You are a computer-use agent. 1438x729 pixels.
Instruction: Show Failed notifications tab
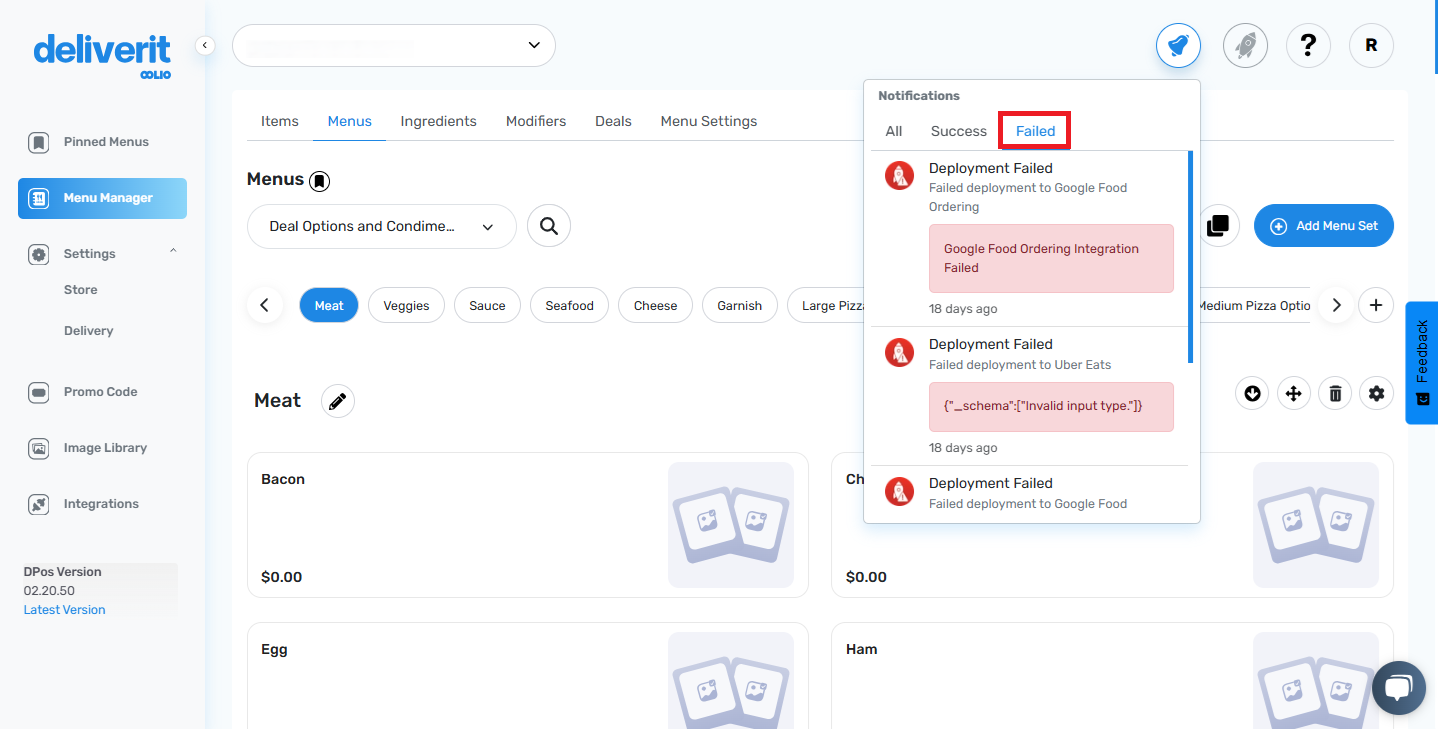coord(1036,131)
